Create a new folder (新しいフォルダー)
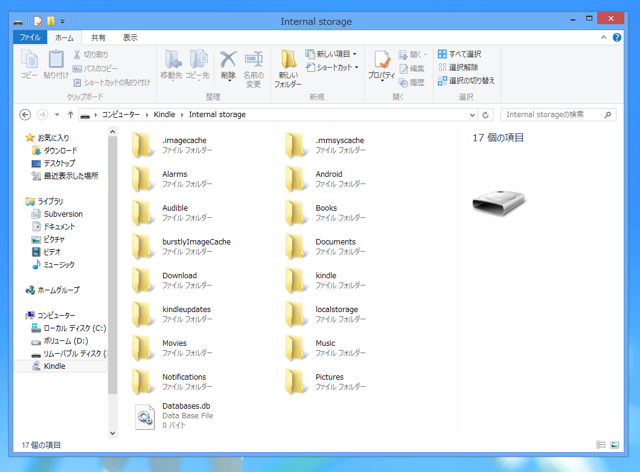Screen dimensions: 640x472 pyautogui.click(x=288, y=69)
